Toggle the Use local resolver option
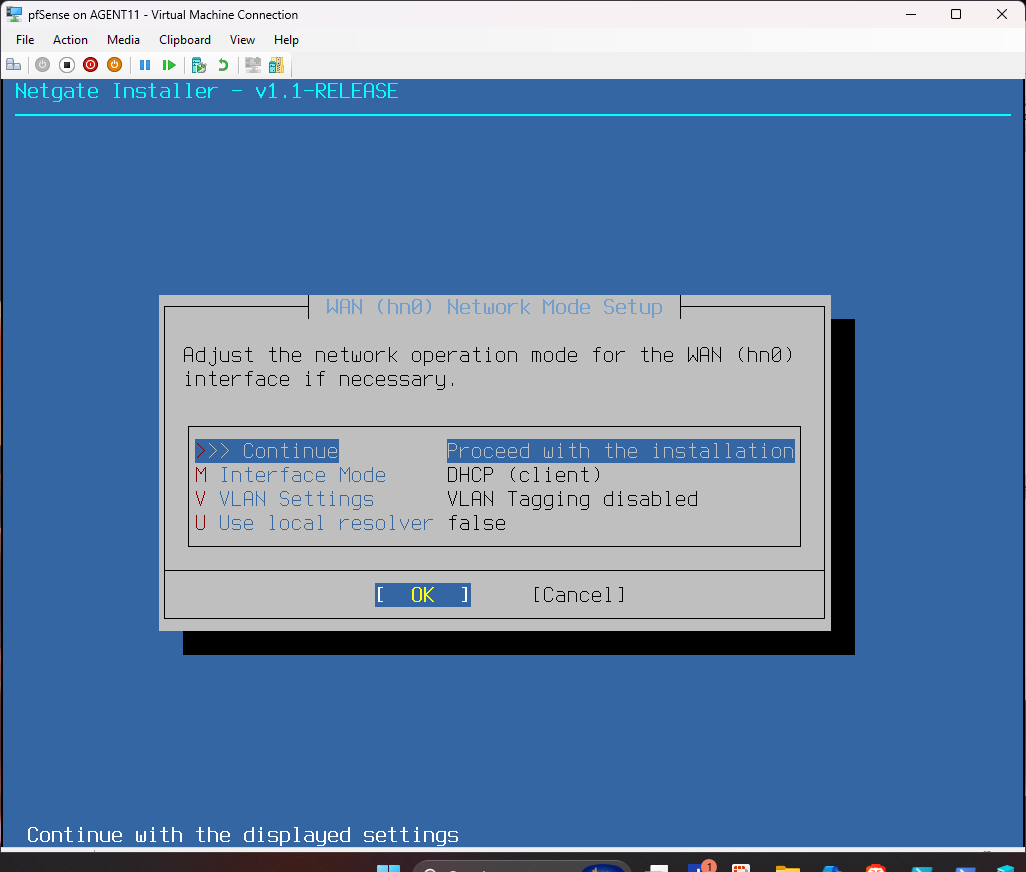Image resolution: width=1026 pixels, height=872 pixels. [325, 523]
